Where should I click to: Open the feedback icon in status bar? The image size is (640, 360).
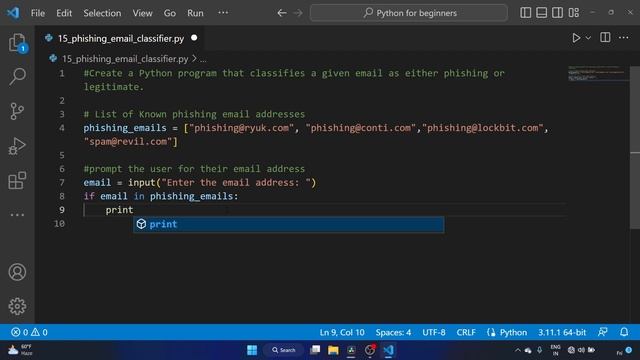coord(603,332)
